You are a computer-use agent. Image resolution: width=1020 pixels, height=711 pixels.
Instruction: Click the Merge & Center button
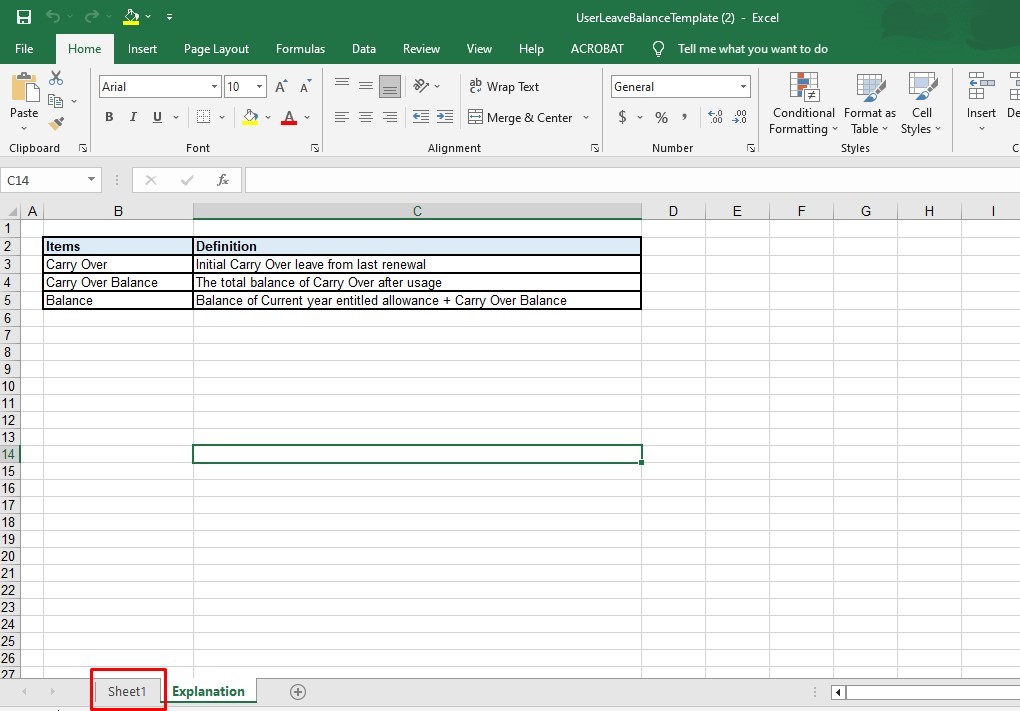pos(519,118)
